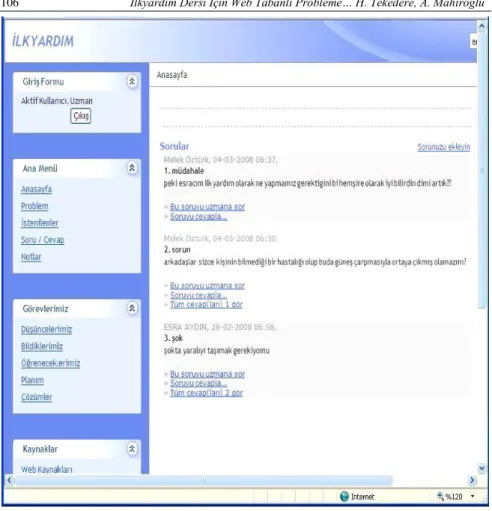Screen dimensions: 492x511
Task: Click the vertical scrollbar up arrow
Action: 482,27
